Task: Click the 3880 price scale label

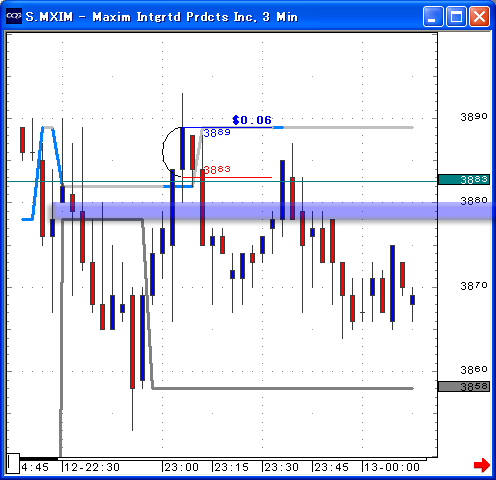Action: pos(474,201)
